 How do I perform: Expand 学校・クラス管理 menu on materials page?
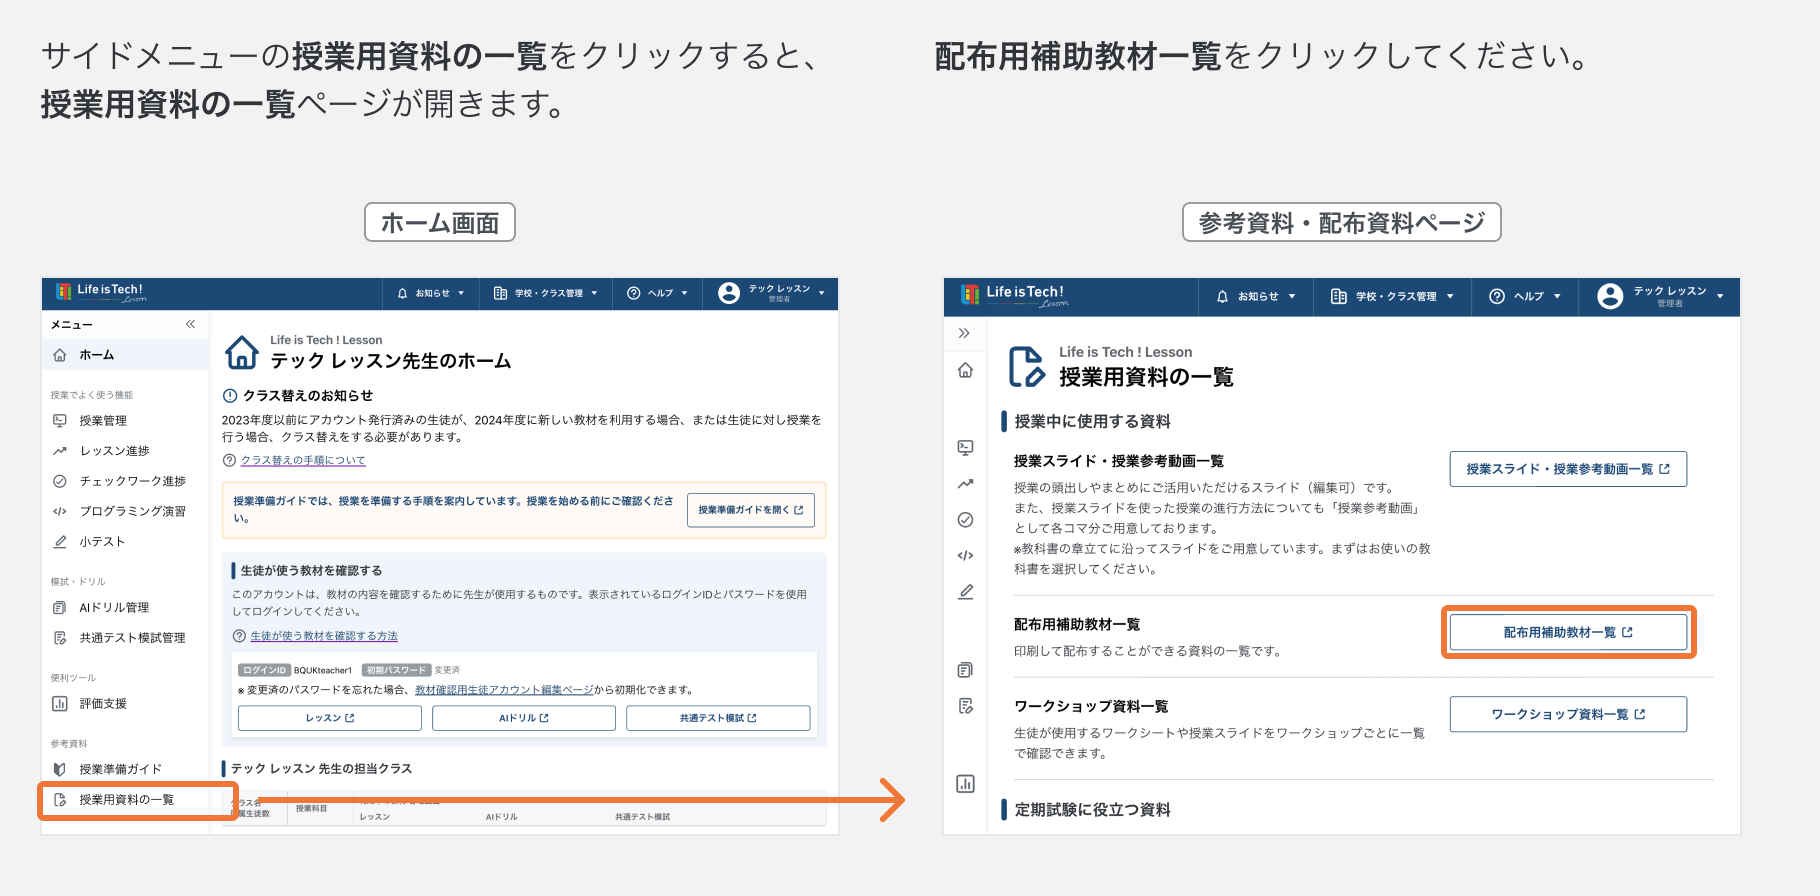(x=1392, y=296)
